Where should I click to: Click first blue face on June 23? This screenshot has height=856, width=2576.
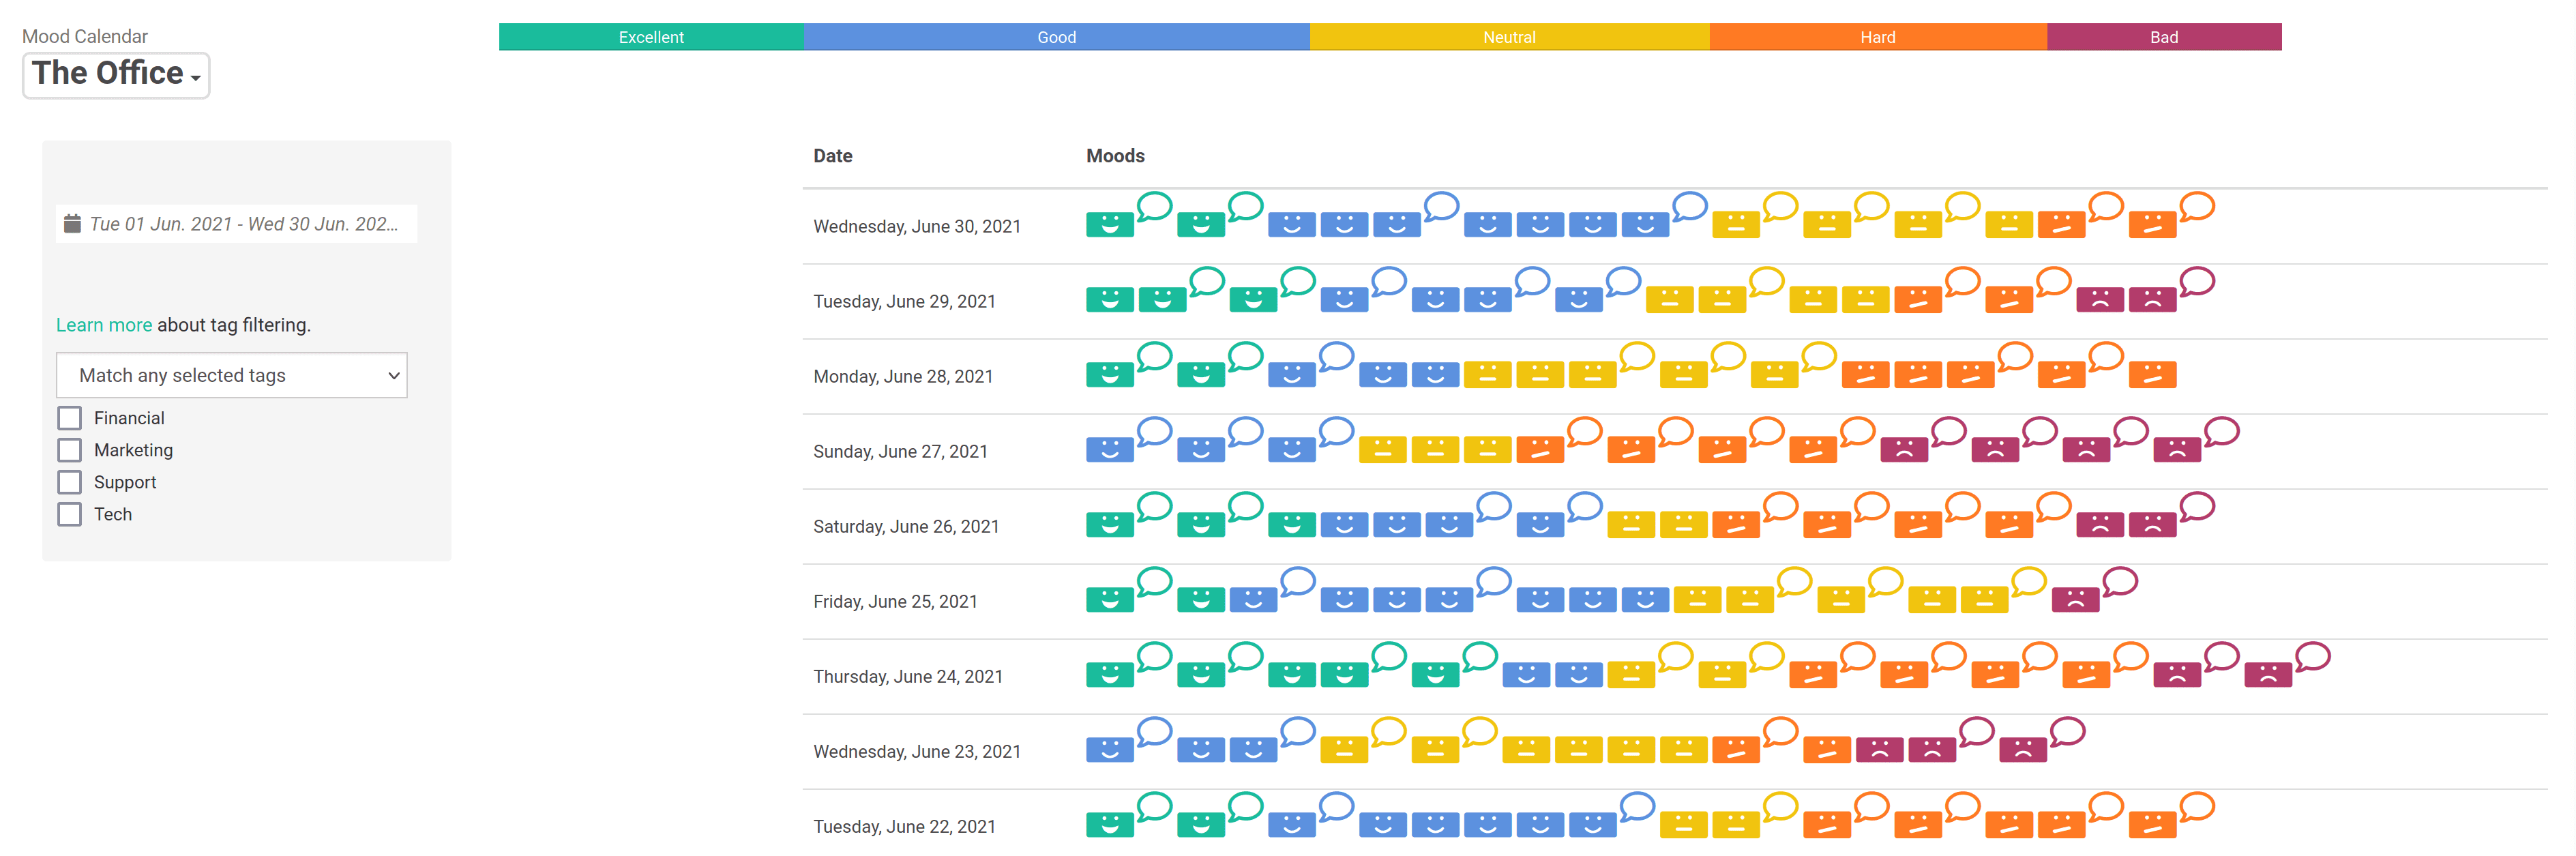coord(1109,750)
